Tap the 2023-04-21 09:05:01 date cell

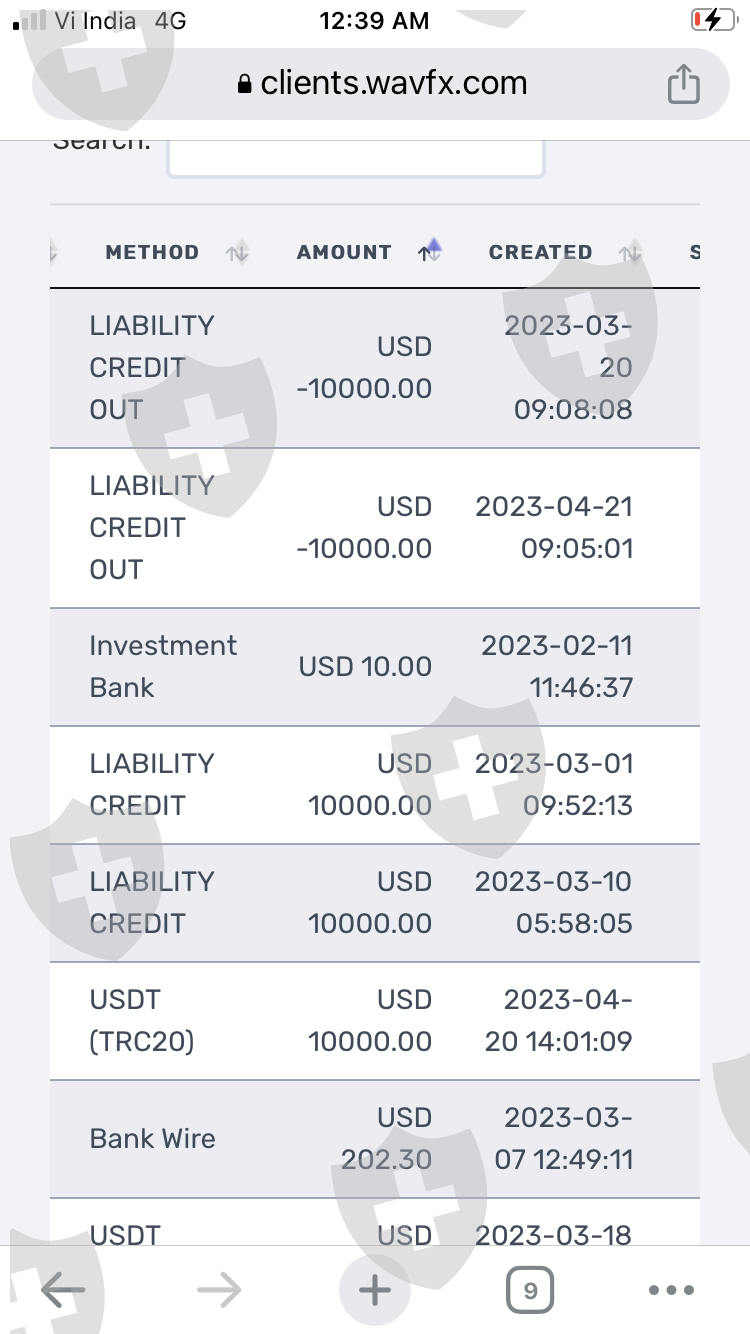click(554, 527)
